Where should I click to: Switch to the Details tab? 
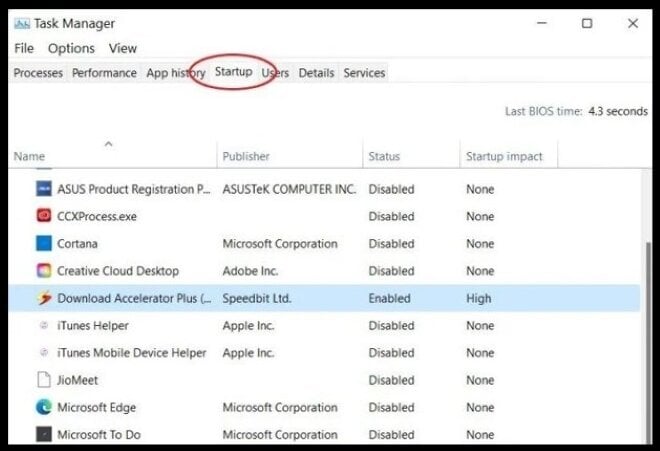tap(316, 73)
